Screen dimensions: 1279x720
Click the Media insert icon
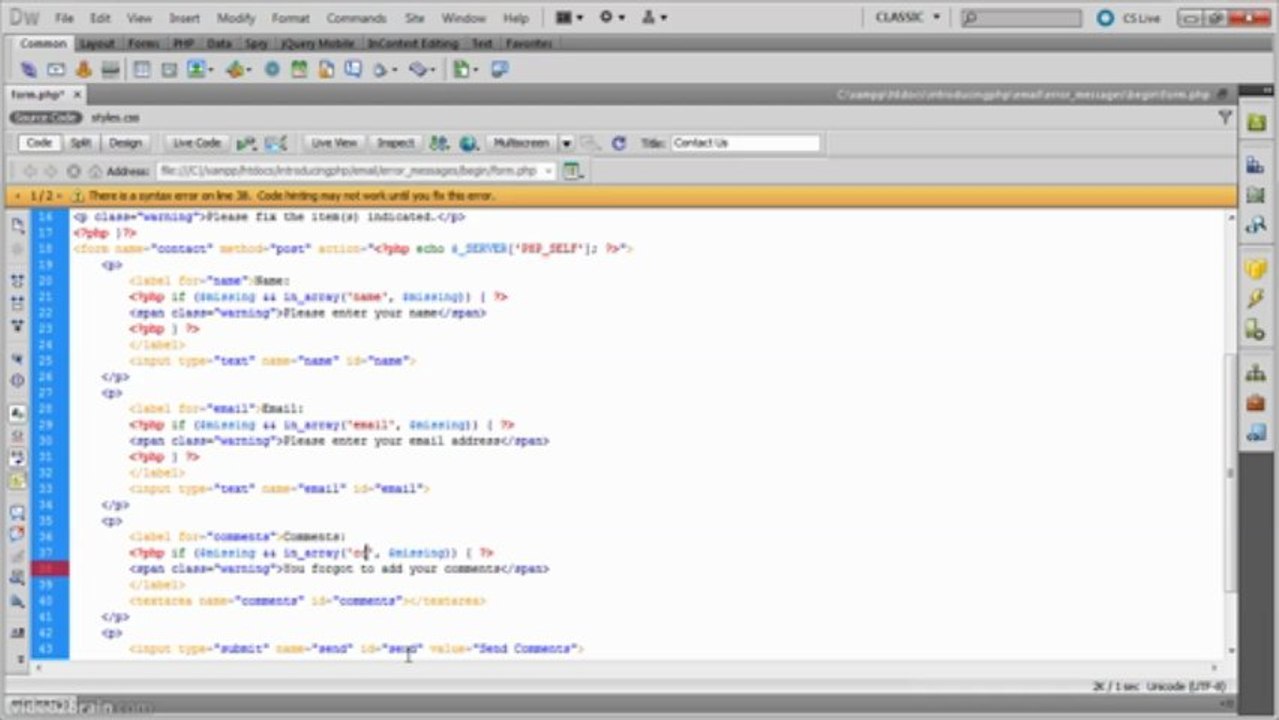point(238,70)
